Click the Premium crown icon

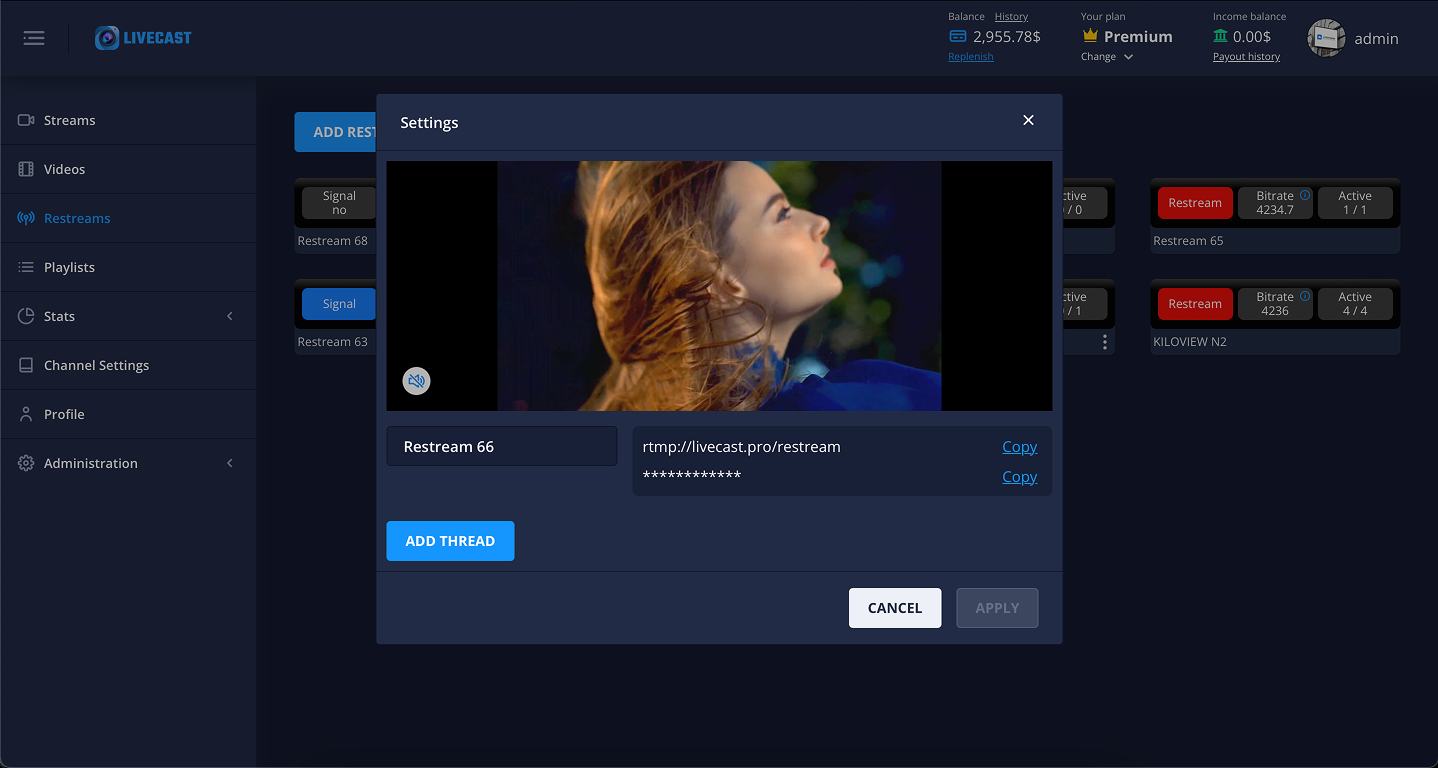[x=1089, y=36]
